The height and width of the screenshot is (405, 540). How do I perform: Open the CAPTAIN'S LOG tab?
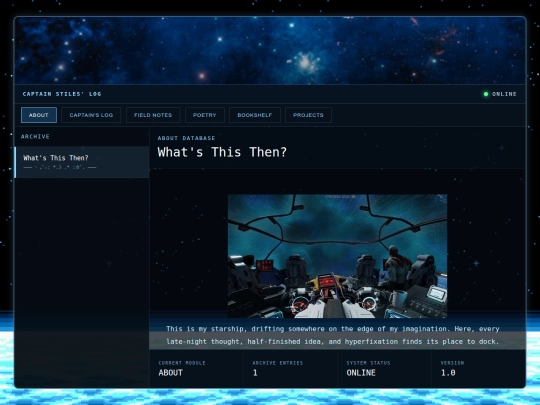point(91,115)
